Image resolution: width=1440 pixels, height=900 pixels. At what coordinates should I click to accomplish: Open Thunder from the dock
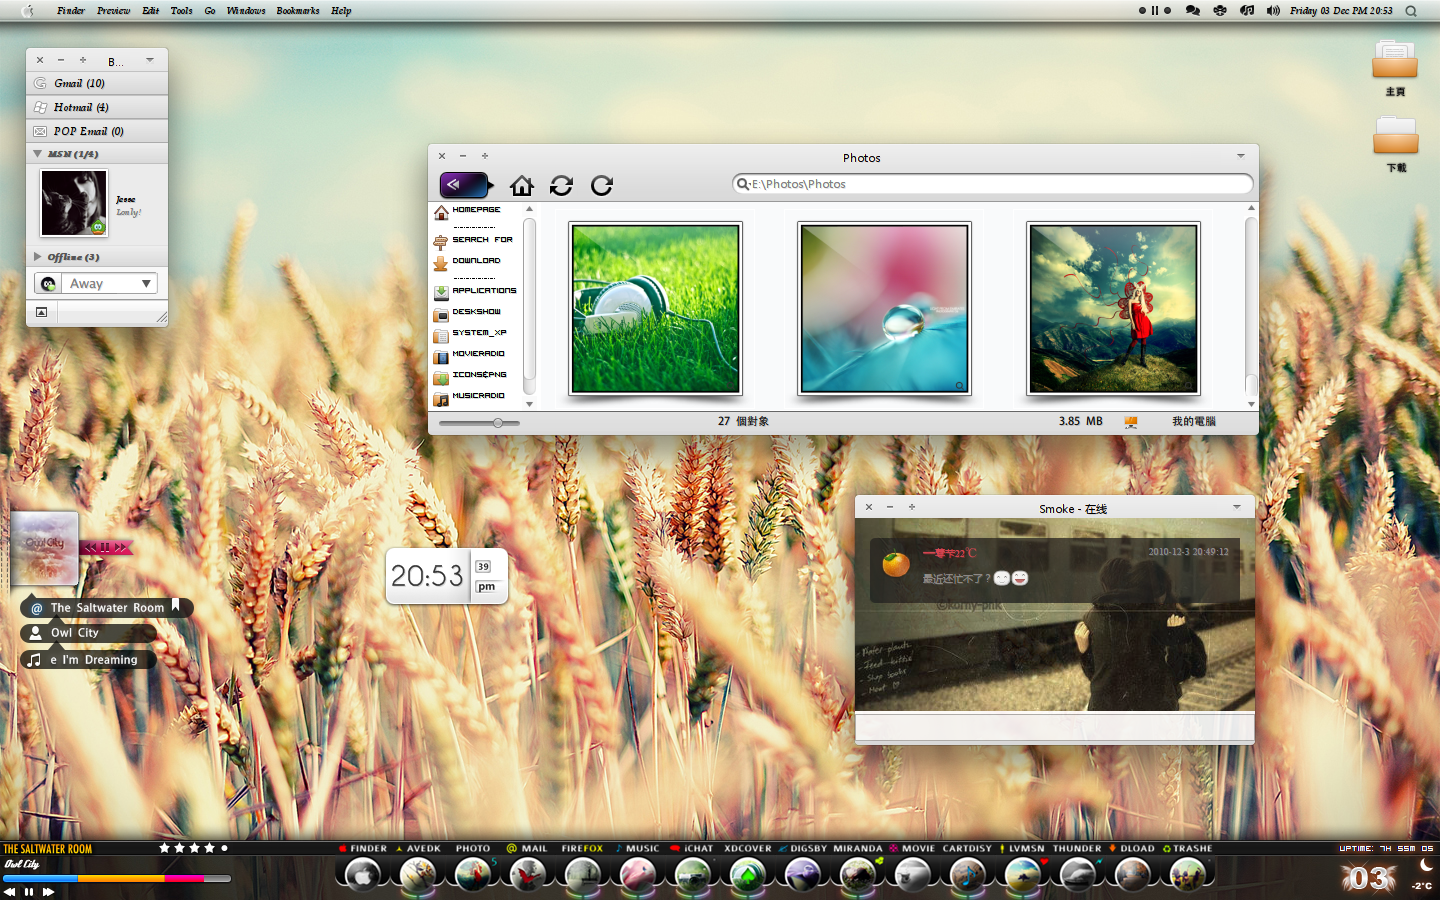coord(1077,875)
